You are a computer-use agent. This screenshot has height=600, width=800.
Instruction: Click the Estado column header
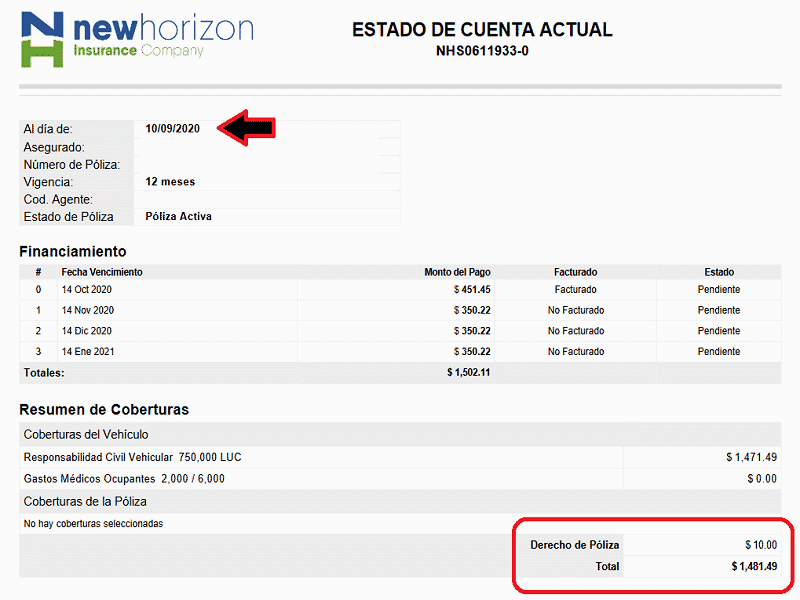718,272
